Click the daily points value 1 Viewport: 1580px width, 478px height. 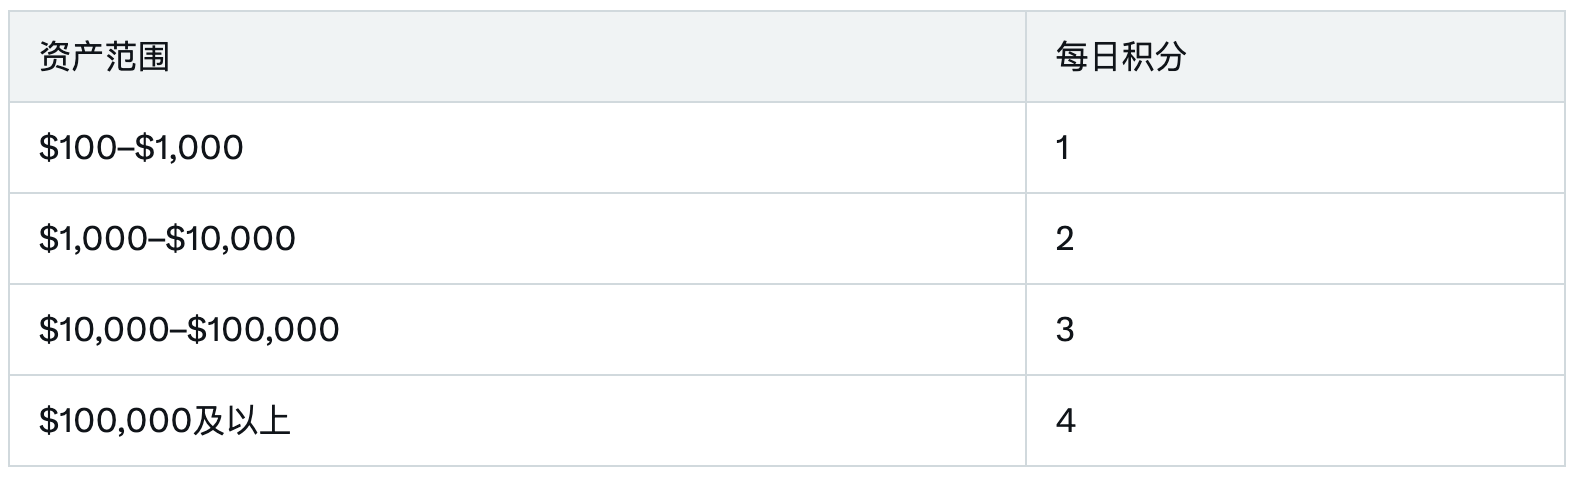tap(1063, 148)
